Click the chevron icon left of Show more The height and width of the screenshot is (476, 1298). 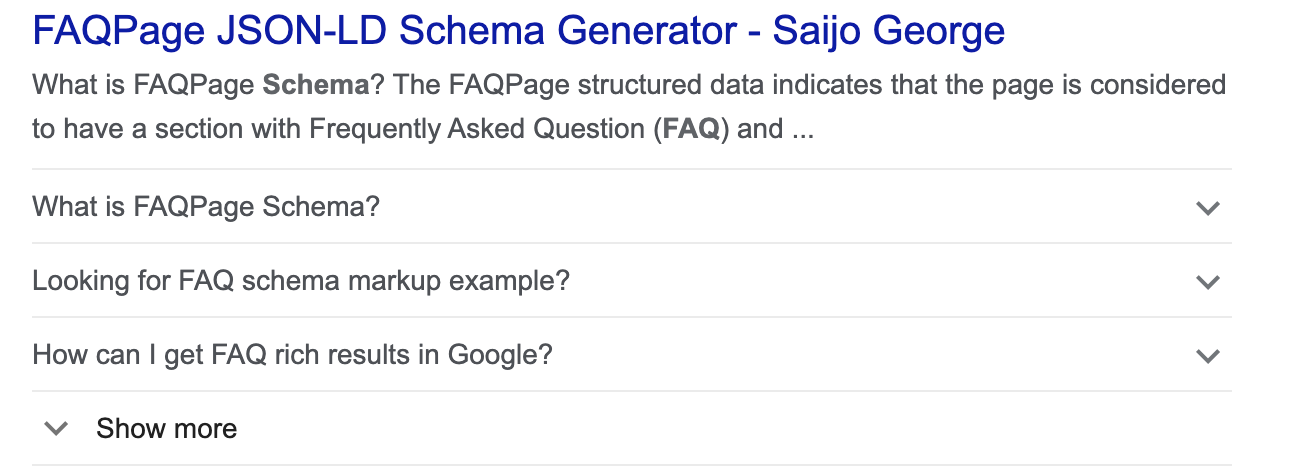tap(57, 429)
